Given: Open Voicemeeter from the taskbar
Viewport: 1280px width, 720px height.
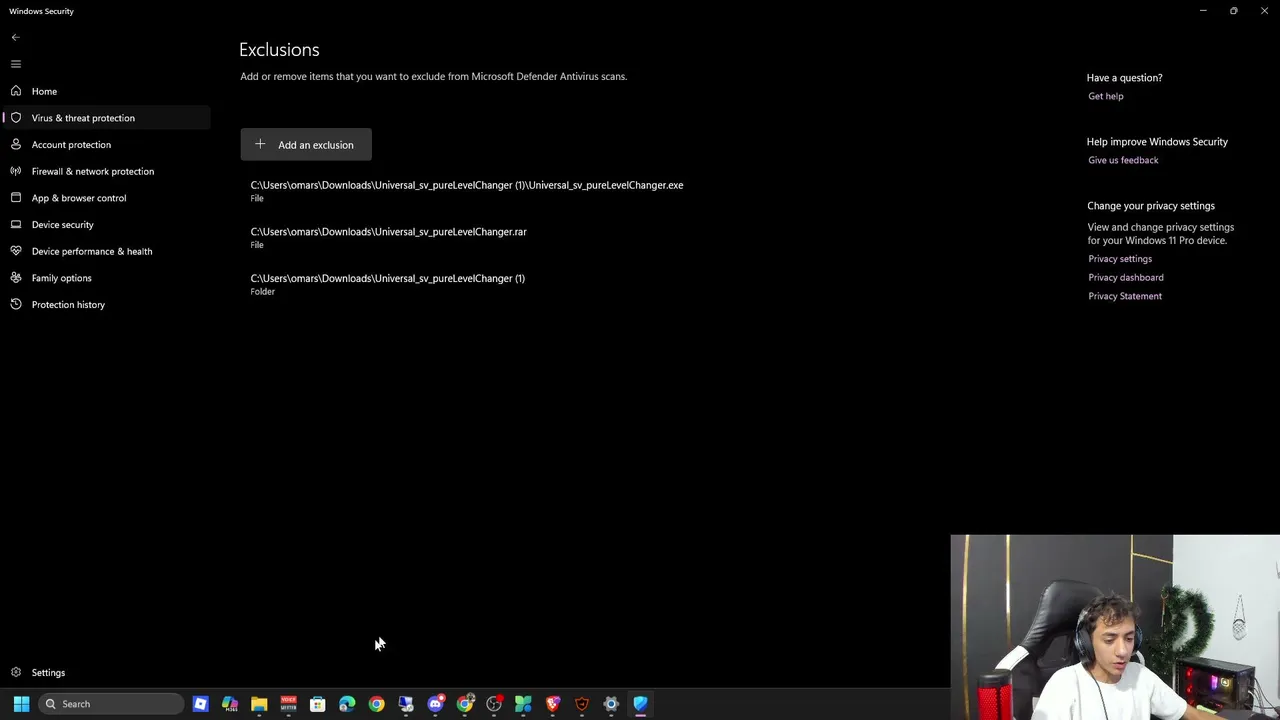Looking at the screenshot, I should (288, 704).
